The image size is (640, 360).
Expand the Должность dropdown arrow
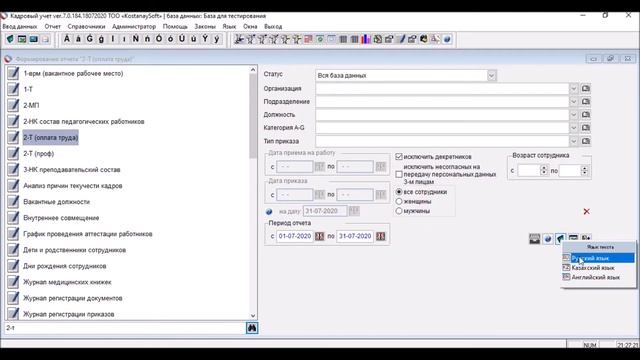[573, 115]
